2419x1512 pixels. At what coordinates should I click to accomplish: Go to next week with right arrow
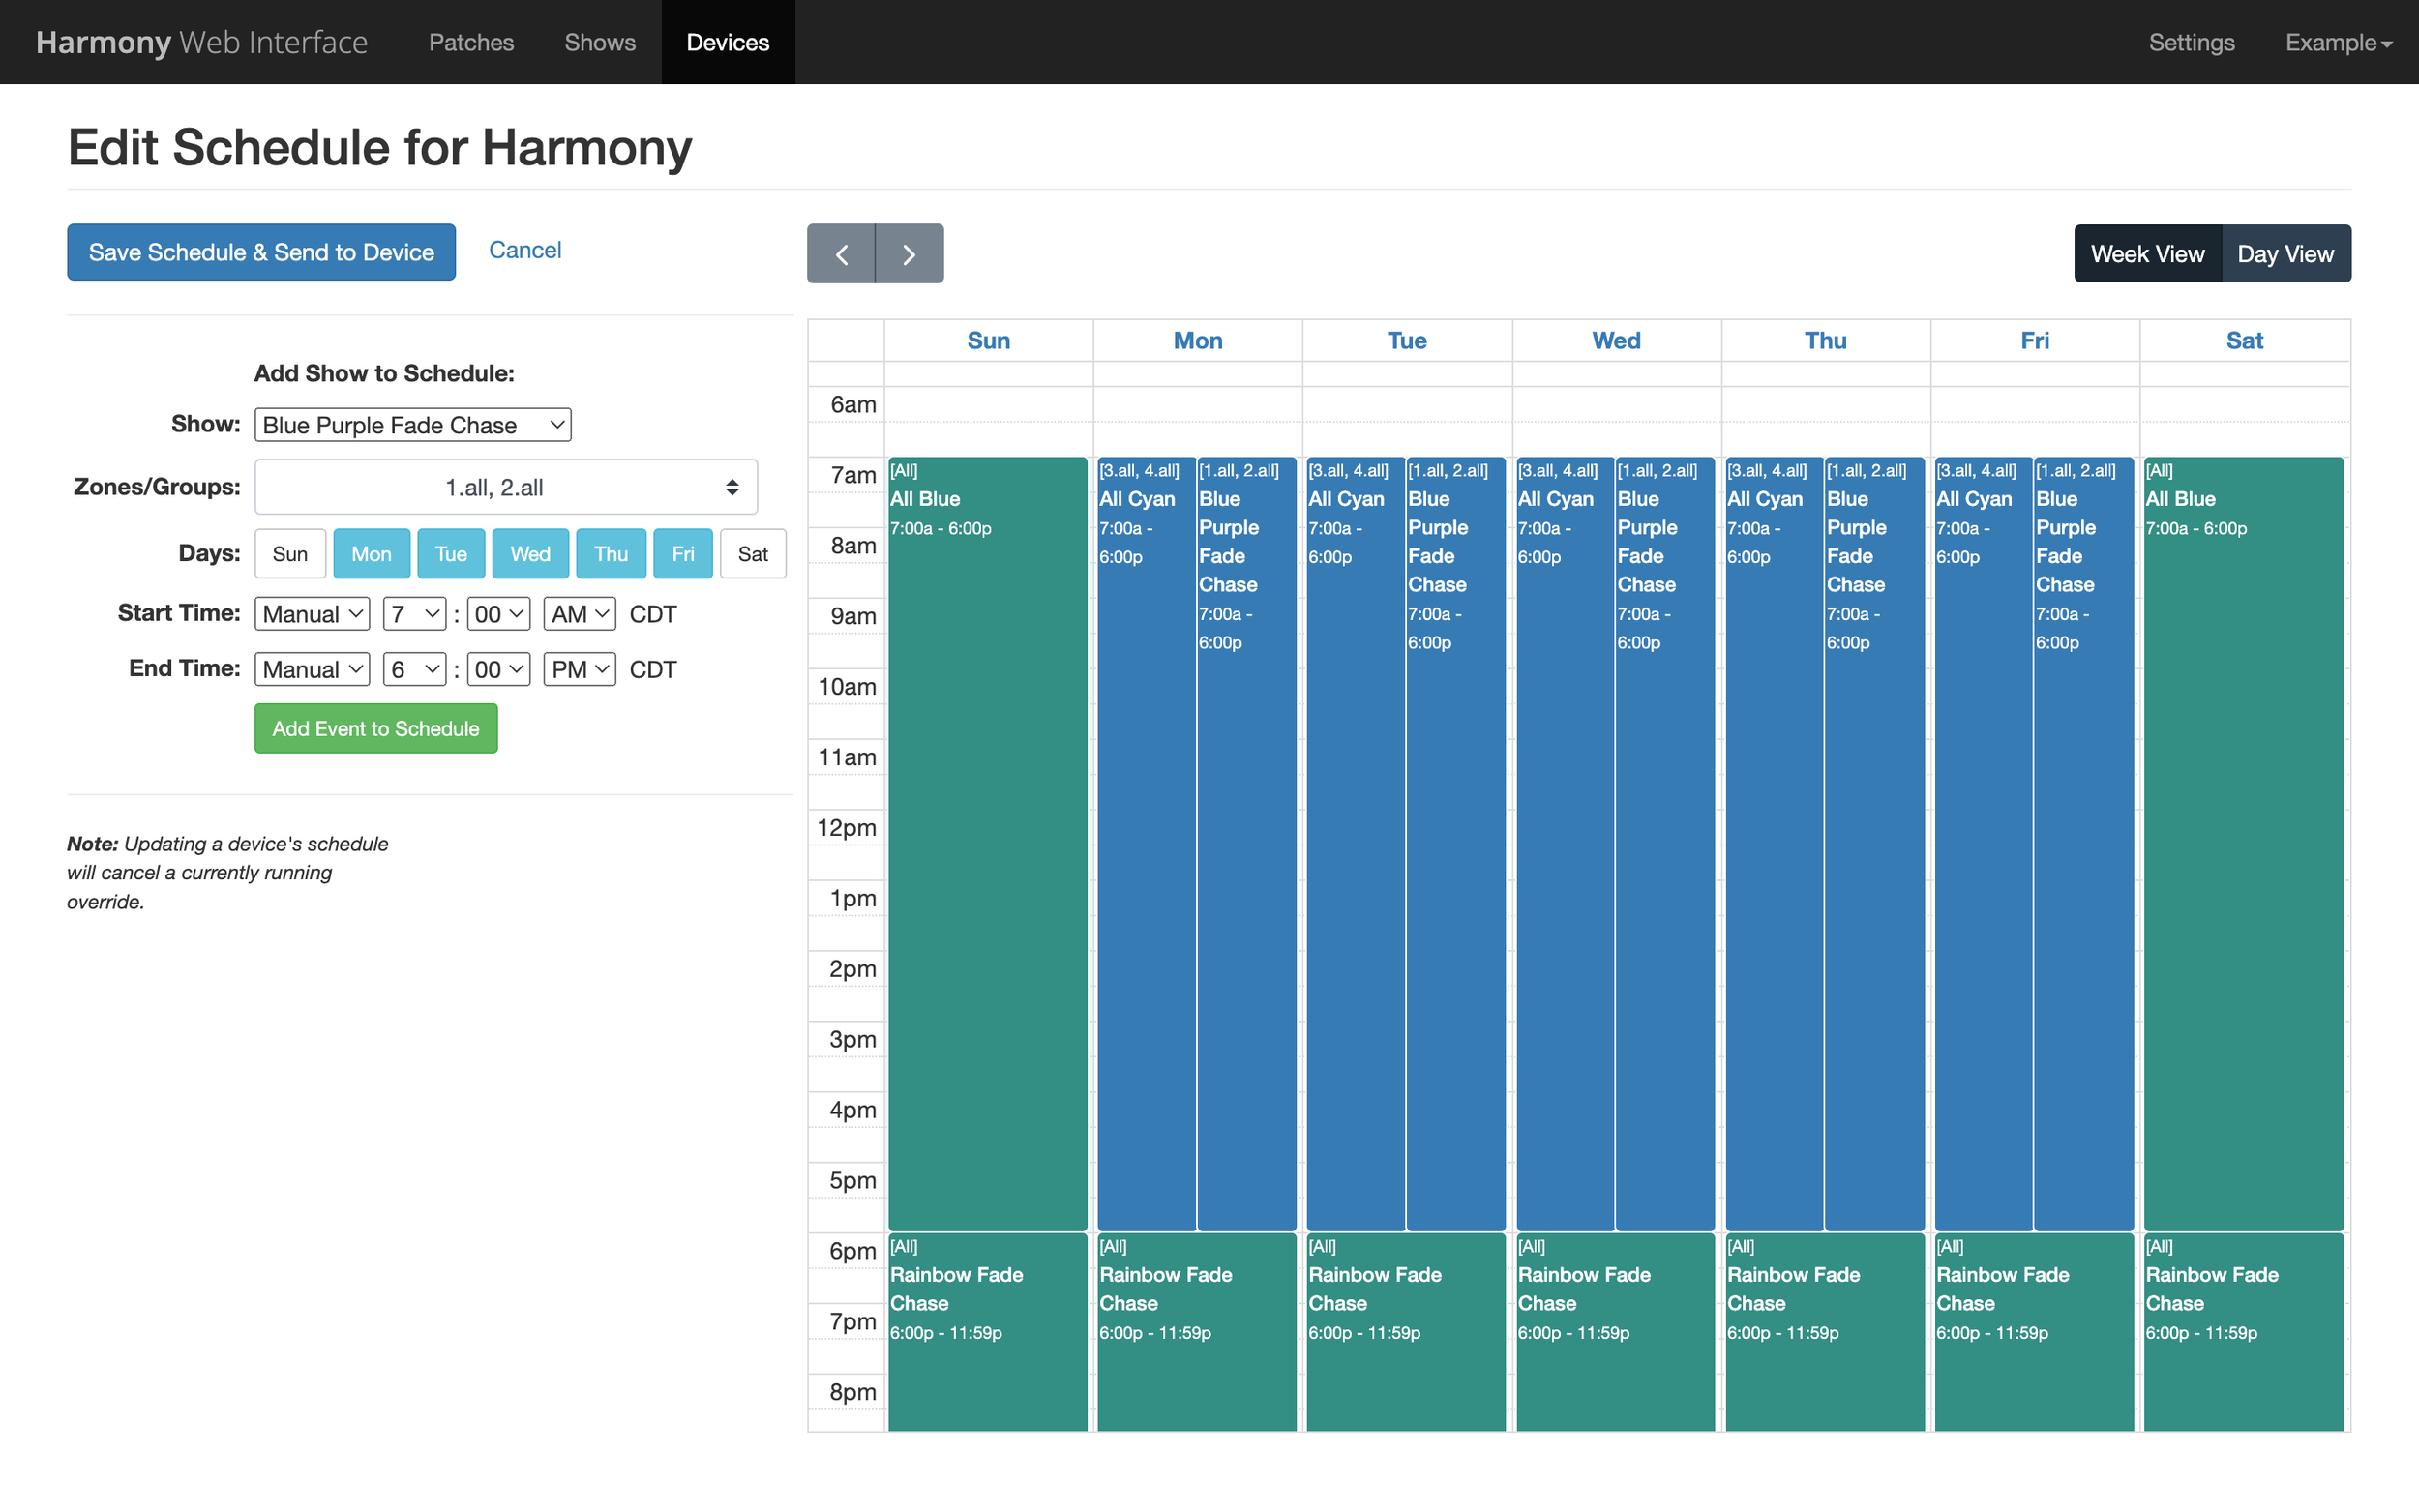point(909,254)
